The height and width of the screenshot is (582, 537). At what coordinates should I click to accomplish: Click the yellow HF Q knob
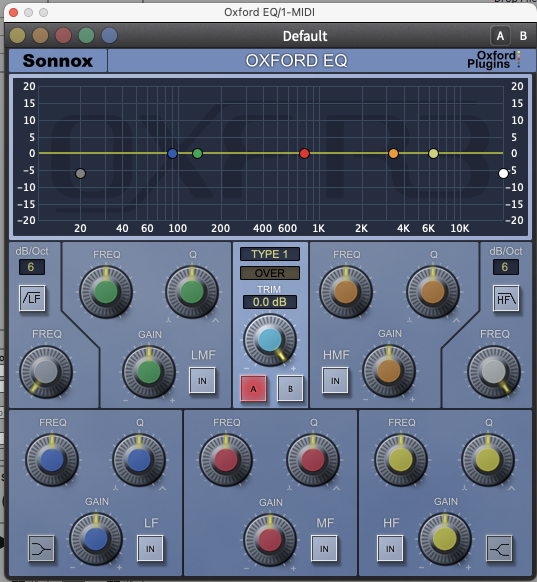488,460
